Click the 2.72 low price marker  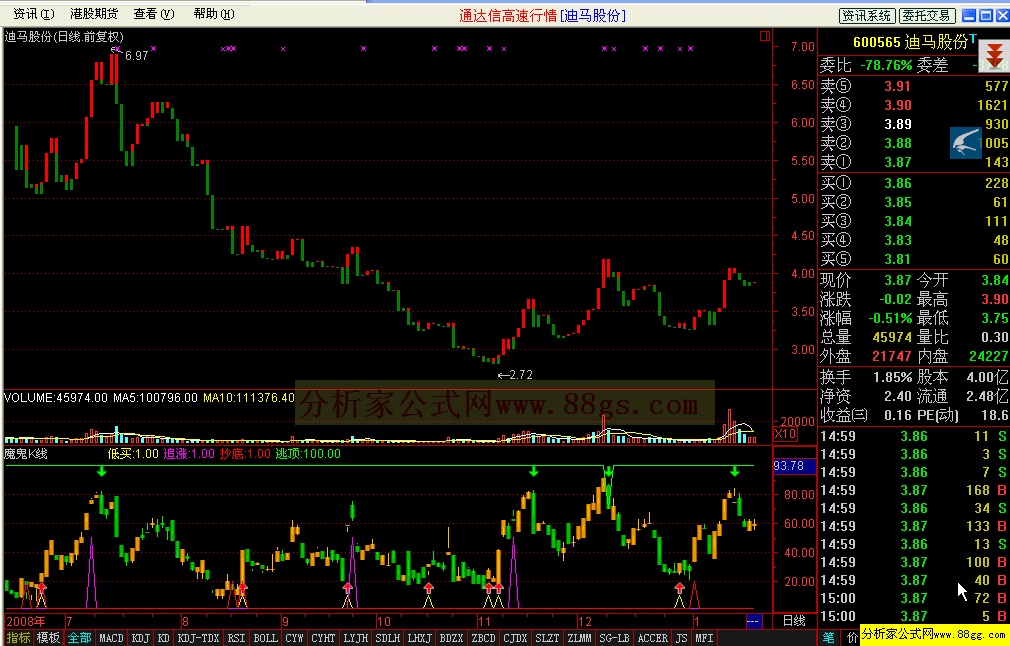520,375
